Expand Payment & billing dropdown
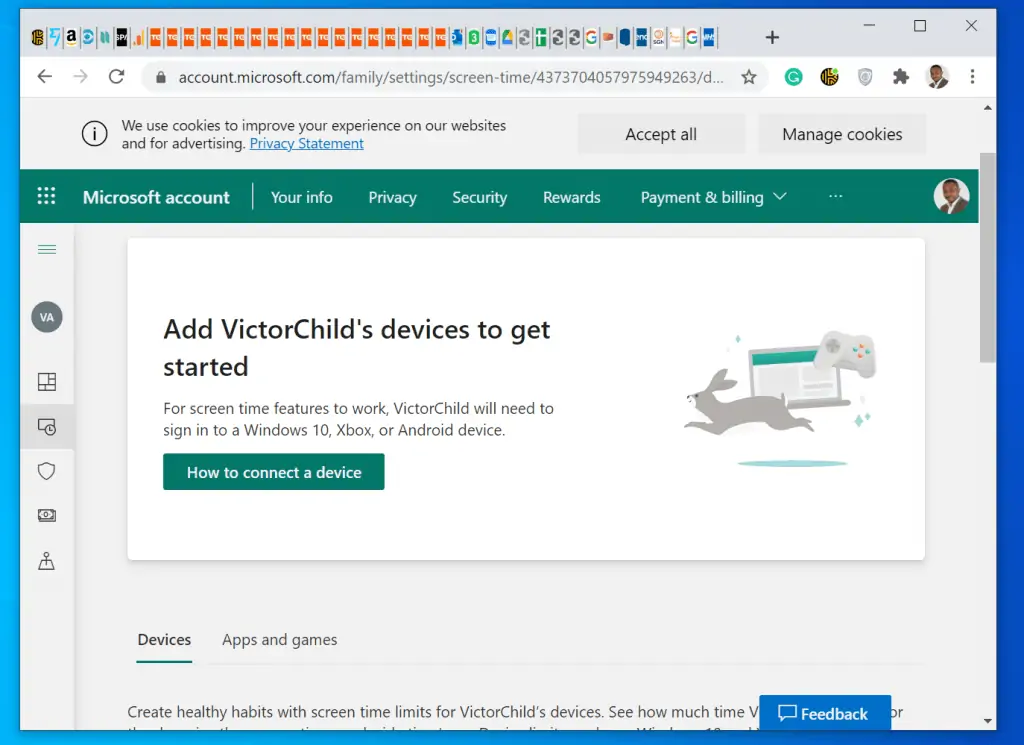The height and width of the screenshot is (745, 1024). pos(713,197)
